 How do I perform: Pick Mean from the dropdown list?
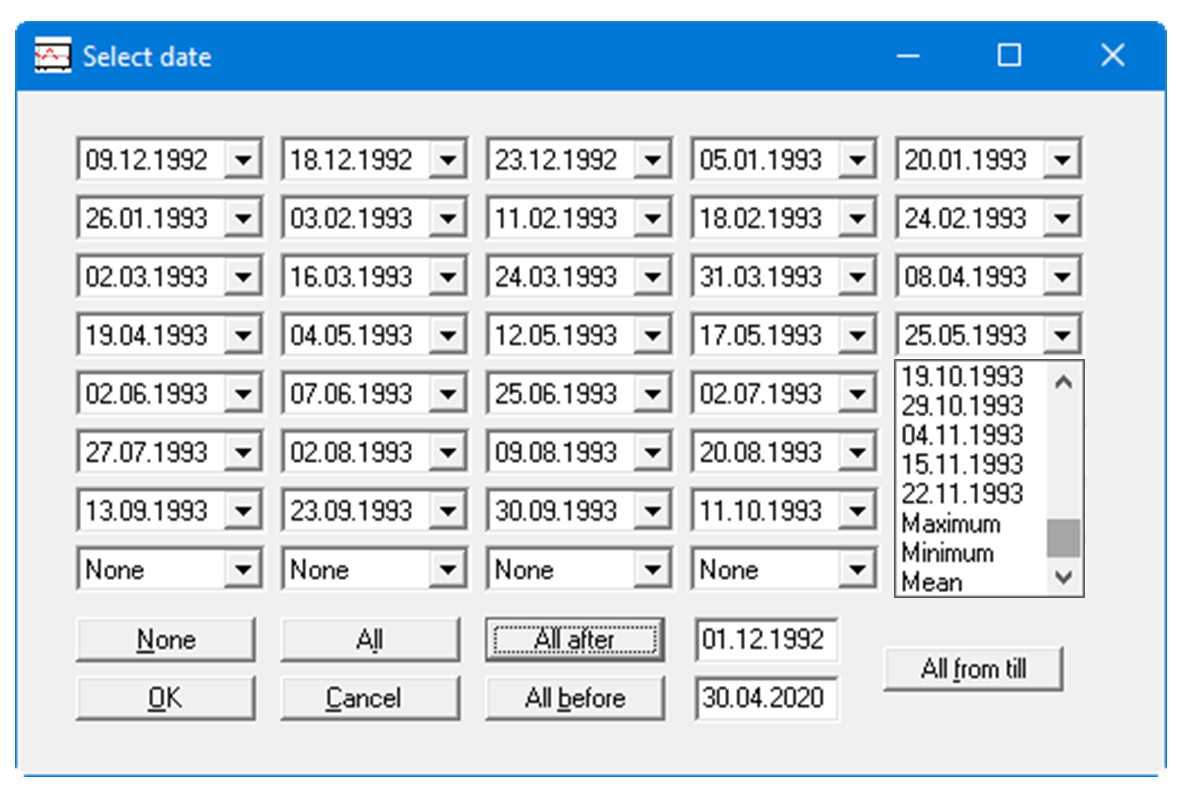[931, 581]
